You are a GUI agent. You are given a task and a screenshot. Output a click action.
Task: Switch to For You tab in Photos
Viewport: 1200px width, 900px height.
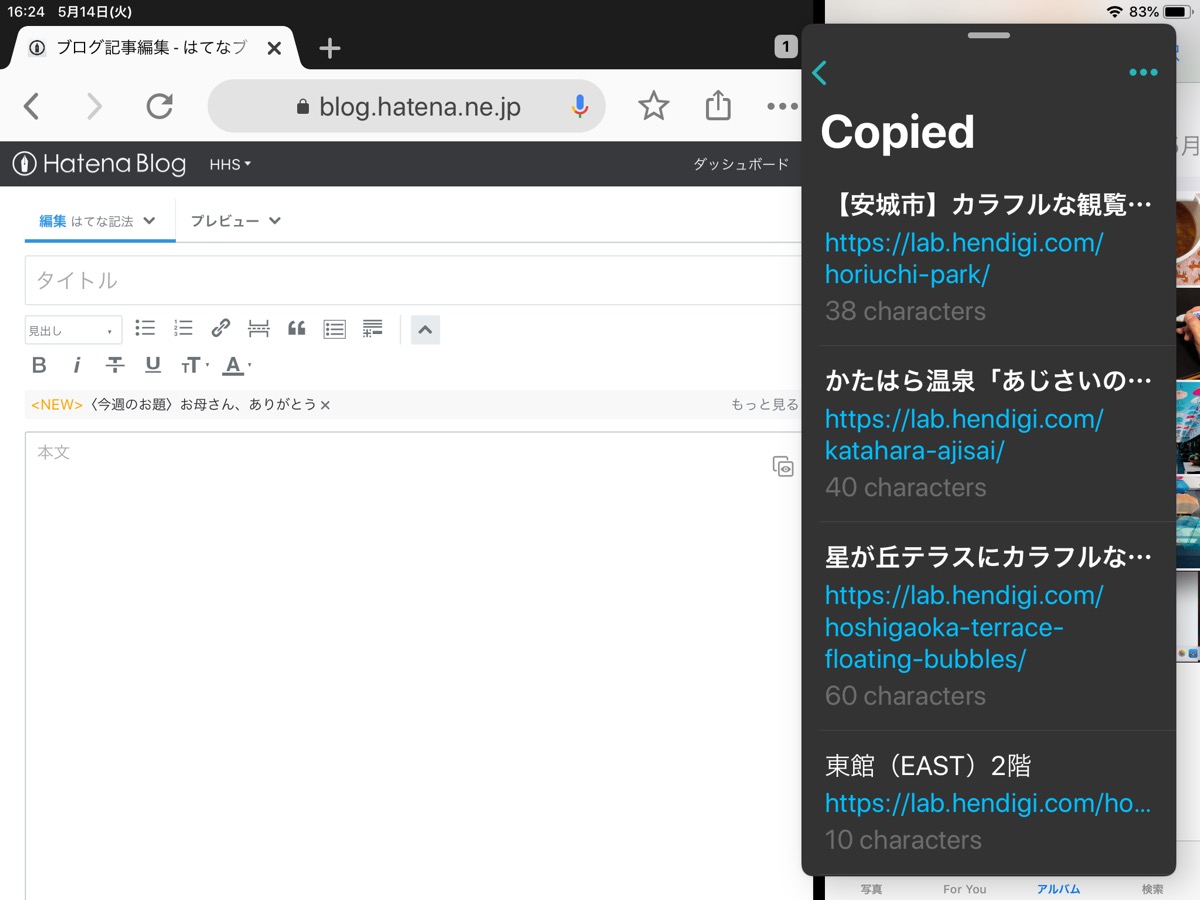coord(965,889)
